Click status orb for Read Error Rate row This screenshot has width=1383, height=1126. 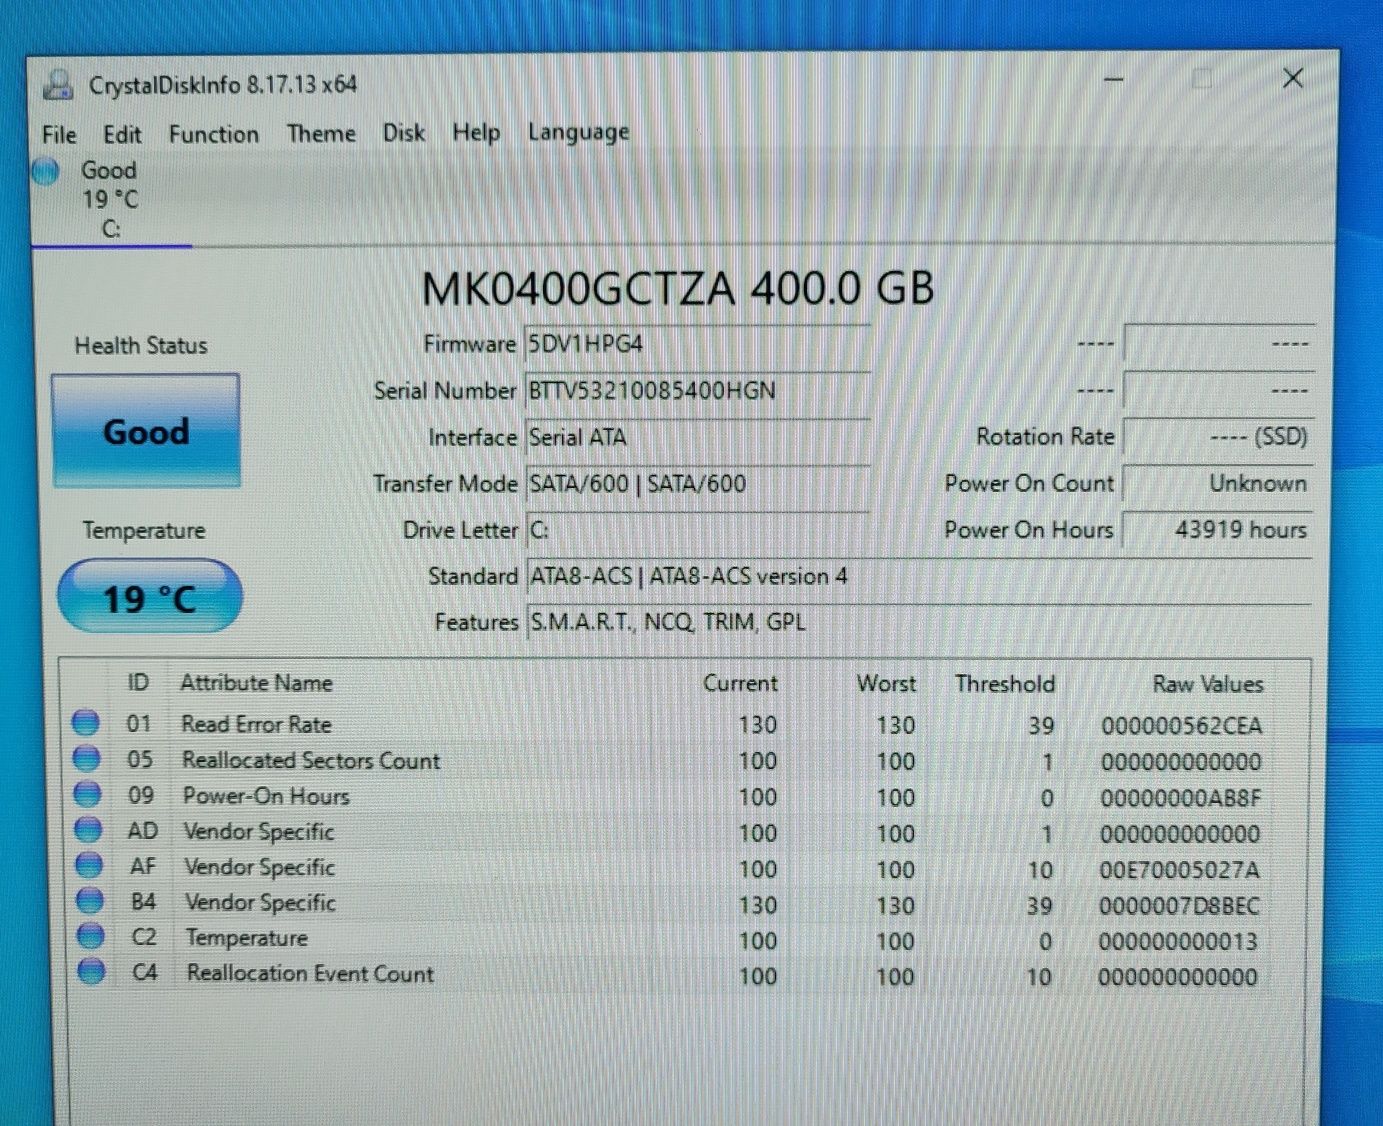coord(86,722)
